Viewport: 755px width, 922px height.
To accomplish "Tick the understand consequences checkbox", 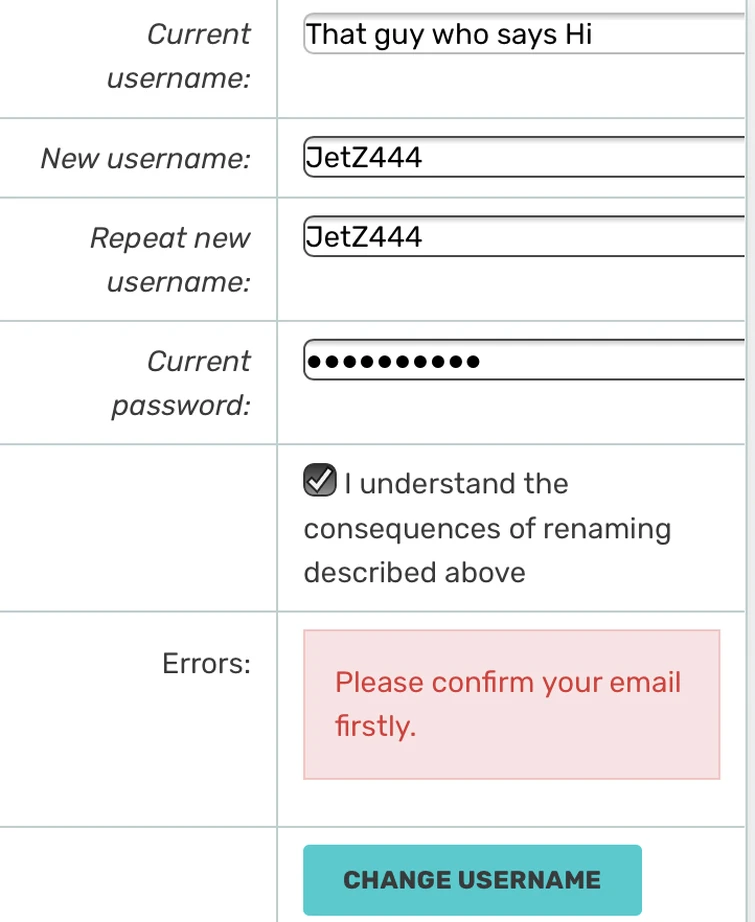I will (x=319, y=481).
